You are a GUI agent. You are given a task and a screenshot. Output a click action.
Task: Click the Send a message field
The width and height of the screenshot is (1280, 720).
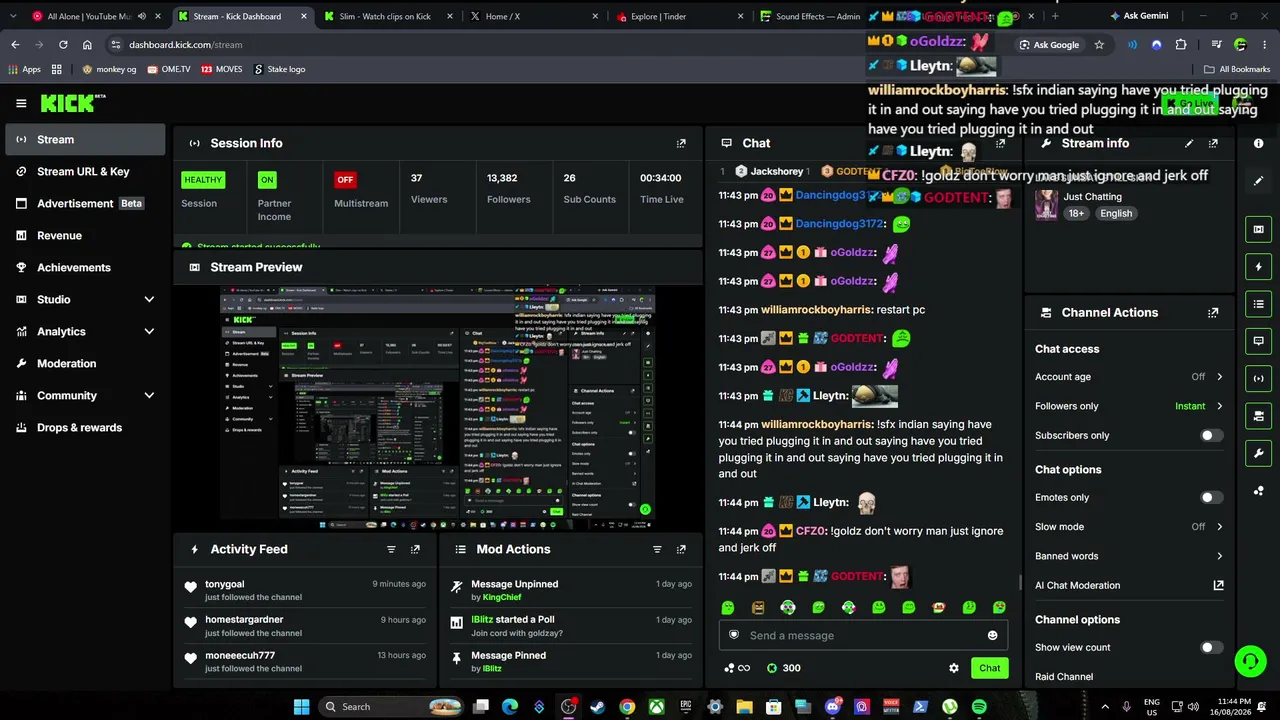(863, 635)
